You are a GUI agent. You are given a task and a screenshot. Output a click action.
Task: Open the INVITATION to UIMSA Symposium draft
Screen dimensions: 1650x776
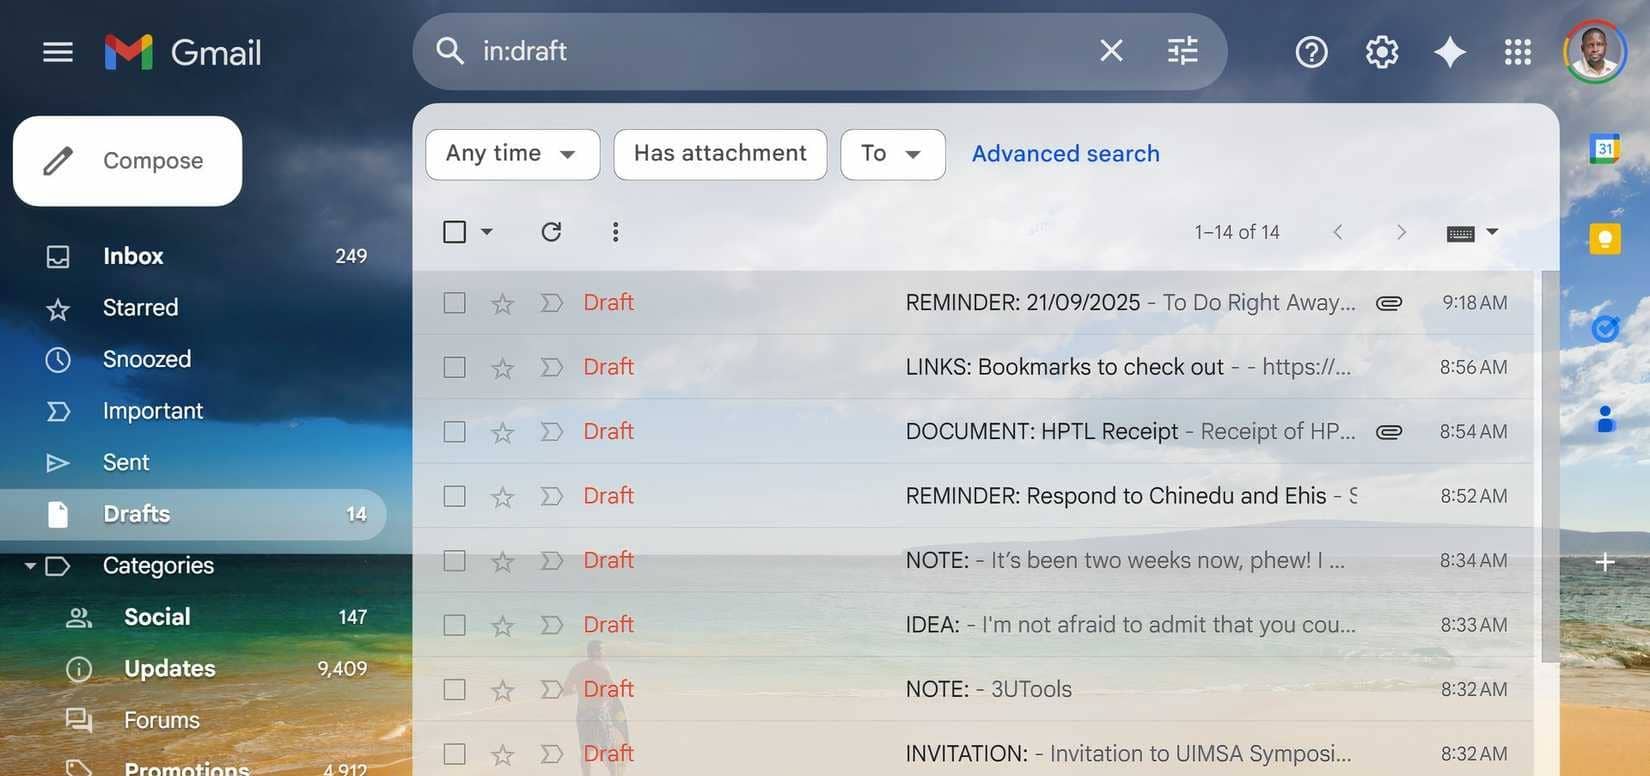(973, 754)
